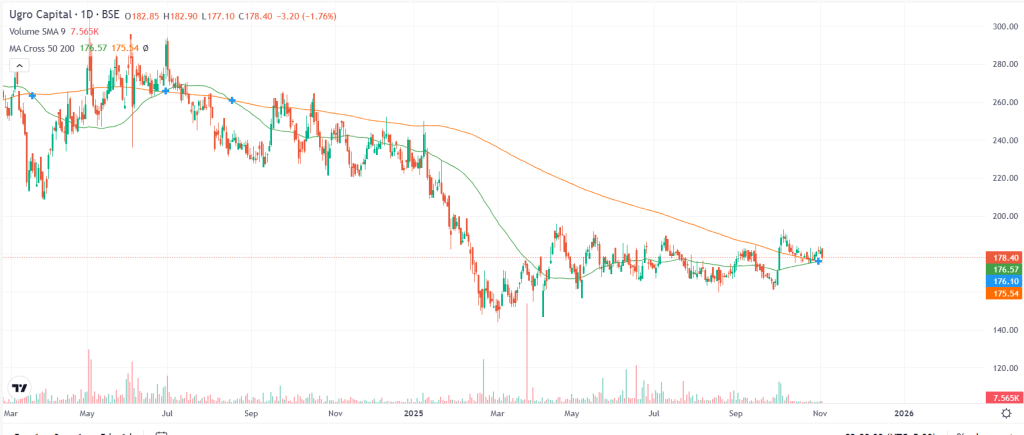Click the orange 175.54 value in MA Cross legend
Viewport: 1024px width, 435px height.
(x=127, y=48)
